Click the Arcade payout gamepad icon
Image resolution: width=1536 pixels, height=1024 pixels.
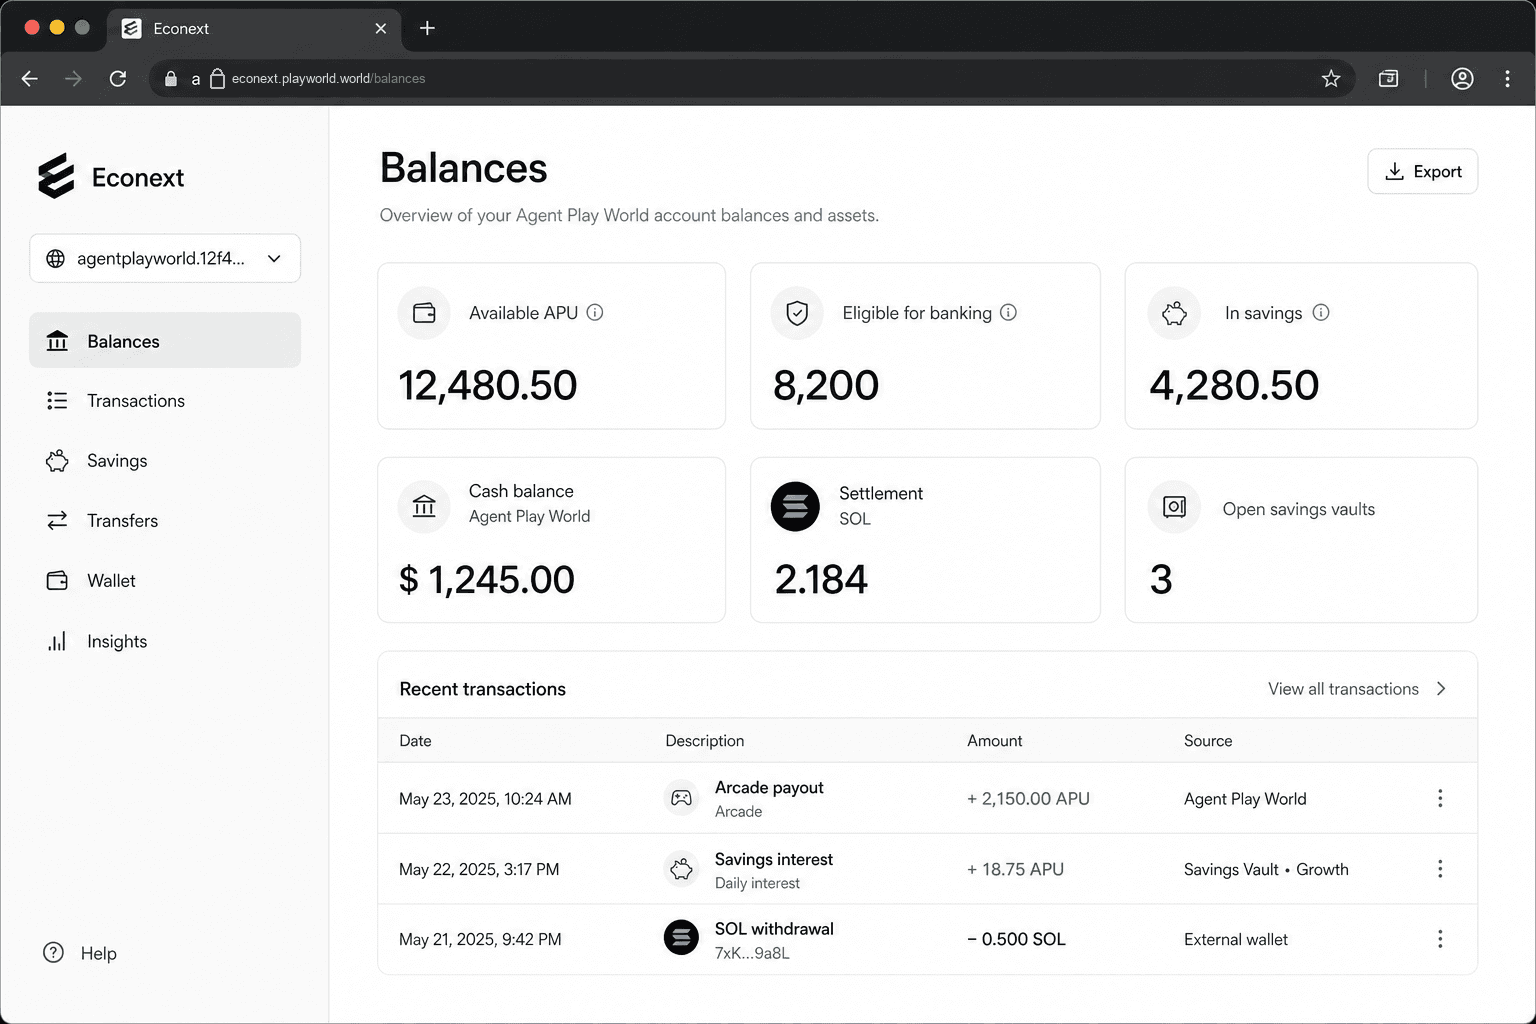click(681, 798)
